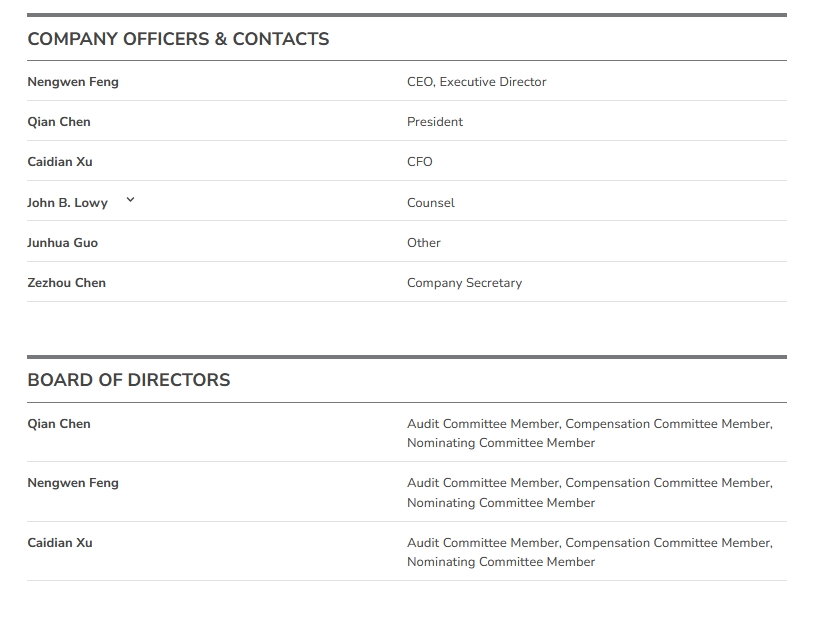Viewport: 819px width, 620px height.
Task: Click the John B. Lowy name
Action: [x=67, y=203]
